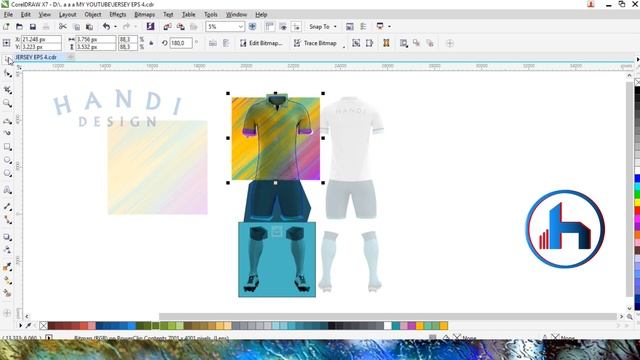
Task: Open the Application launcher dropdown arrow
Action: (389, 27)
